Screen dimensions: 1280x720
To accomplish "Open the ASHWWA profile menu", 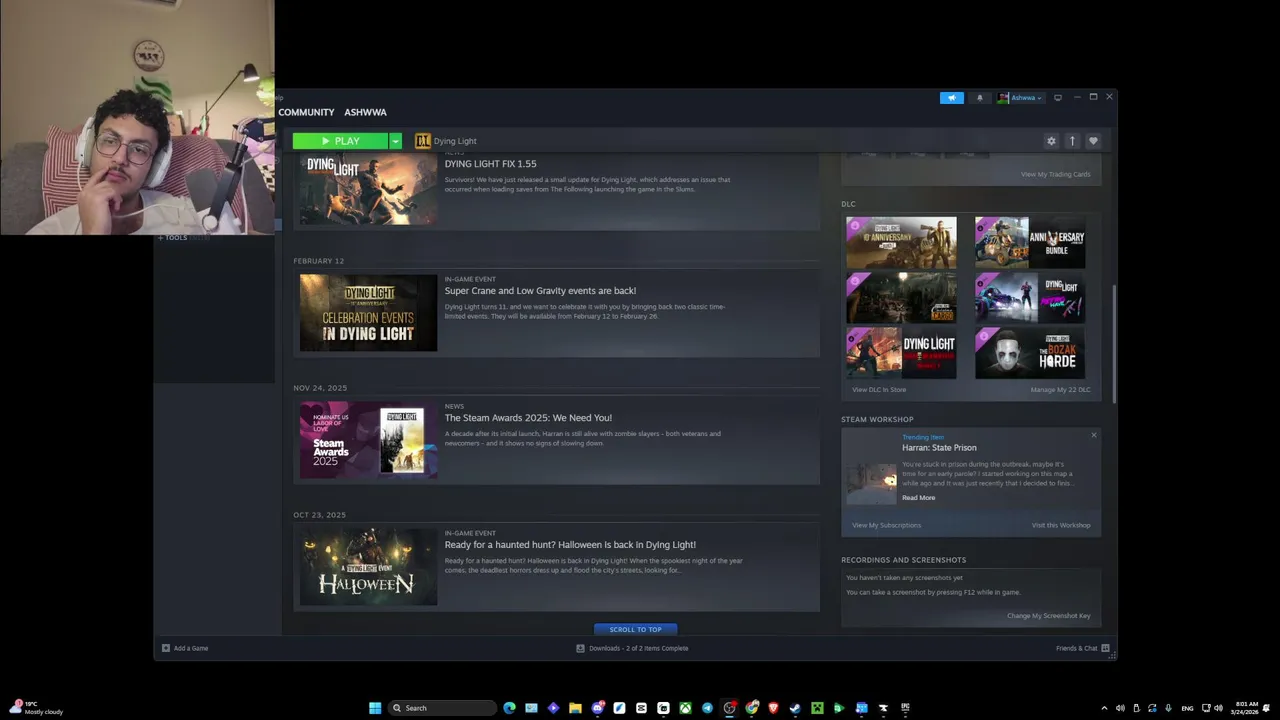I will 365,112.
